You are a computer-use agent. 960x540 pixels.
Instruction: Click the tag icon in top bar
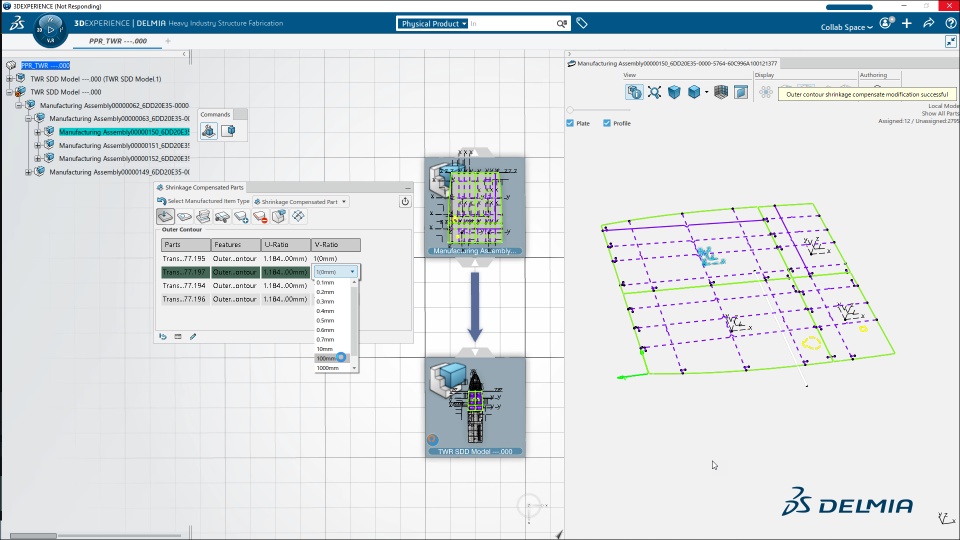[x=582, y=23]
